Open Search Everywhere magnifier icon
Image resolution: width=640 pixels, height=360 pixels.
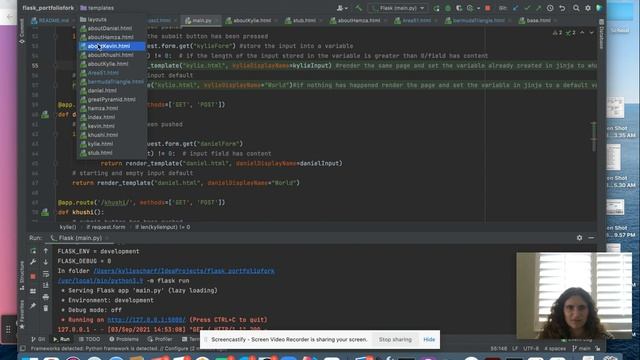(x=576, y=8)
